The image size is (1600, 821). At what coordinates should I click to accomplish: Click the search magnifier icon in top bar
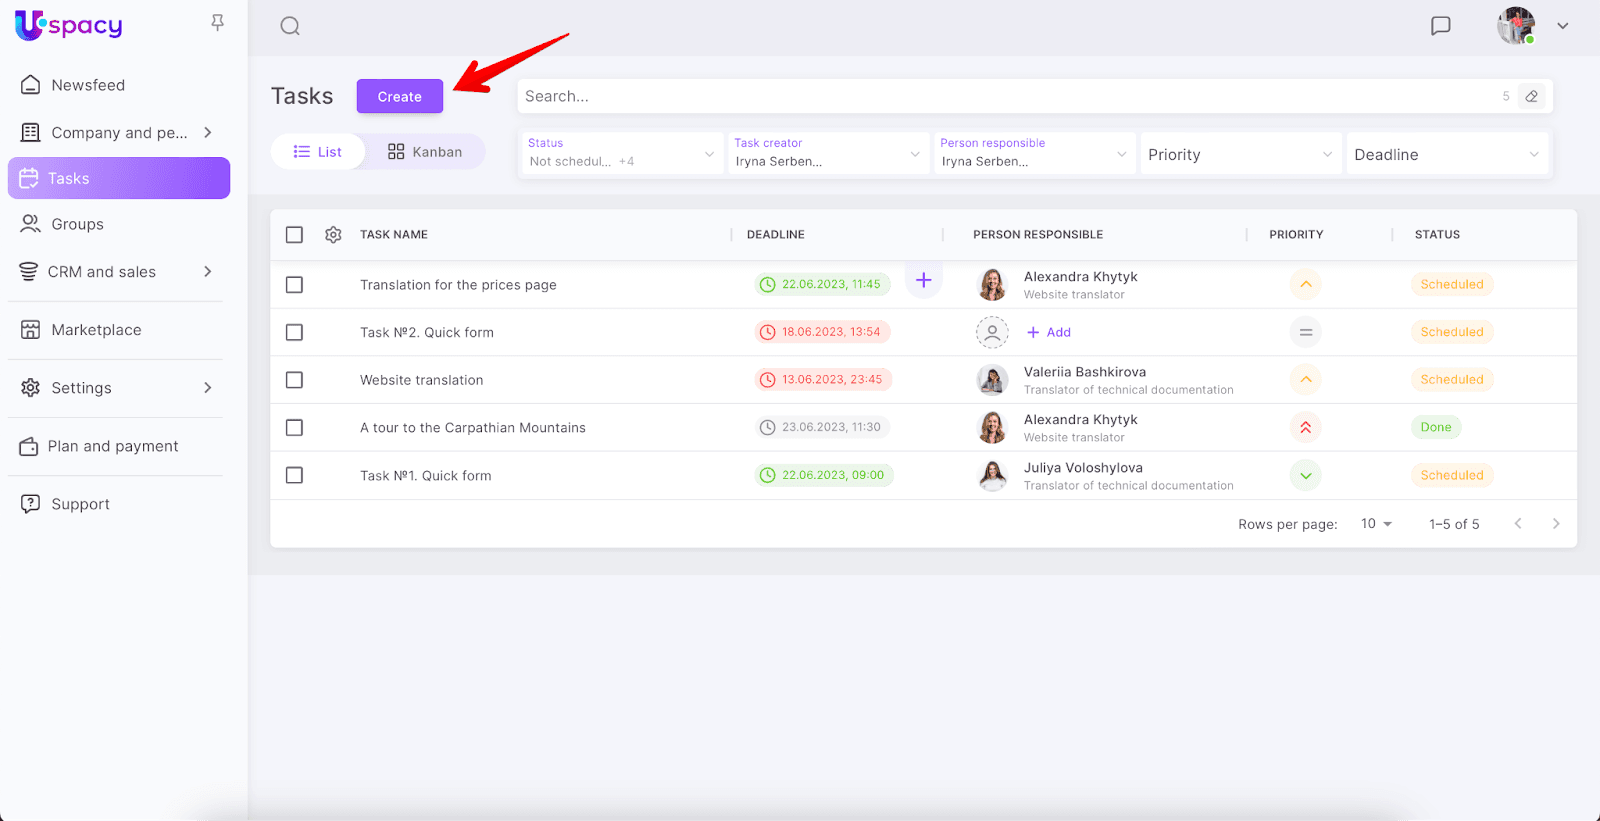click(x=290, y=26)
